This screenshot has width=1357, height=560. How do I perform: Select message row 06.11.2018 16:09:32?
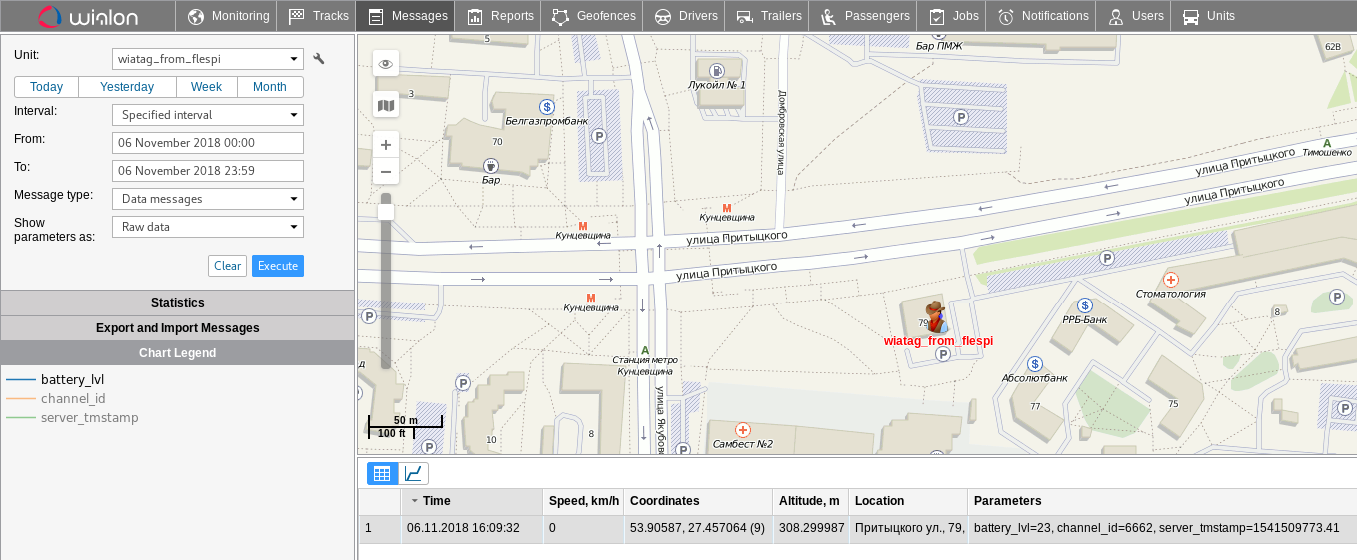(857, 527)
